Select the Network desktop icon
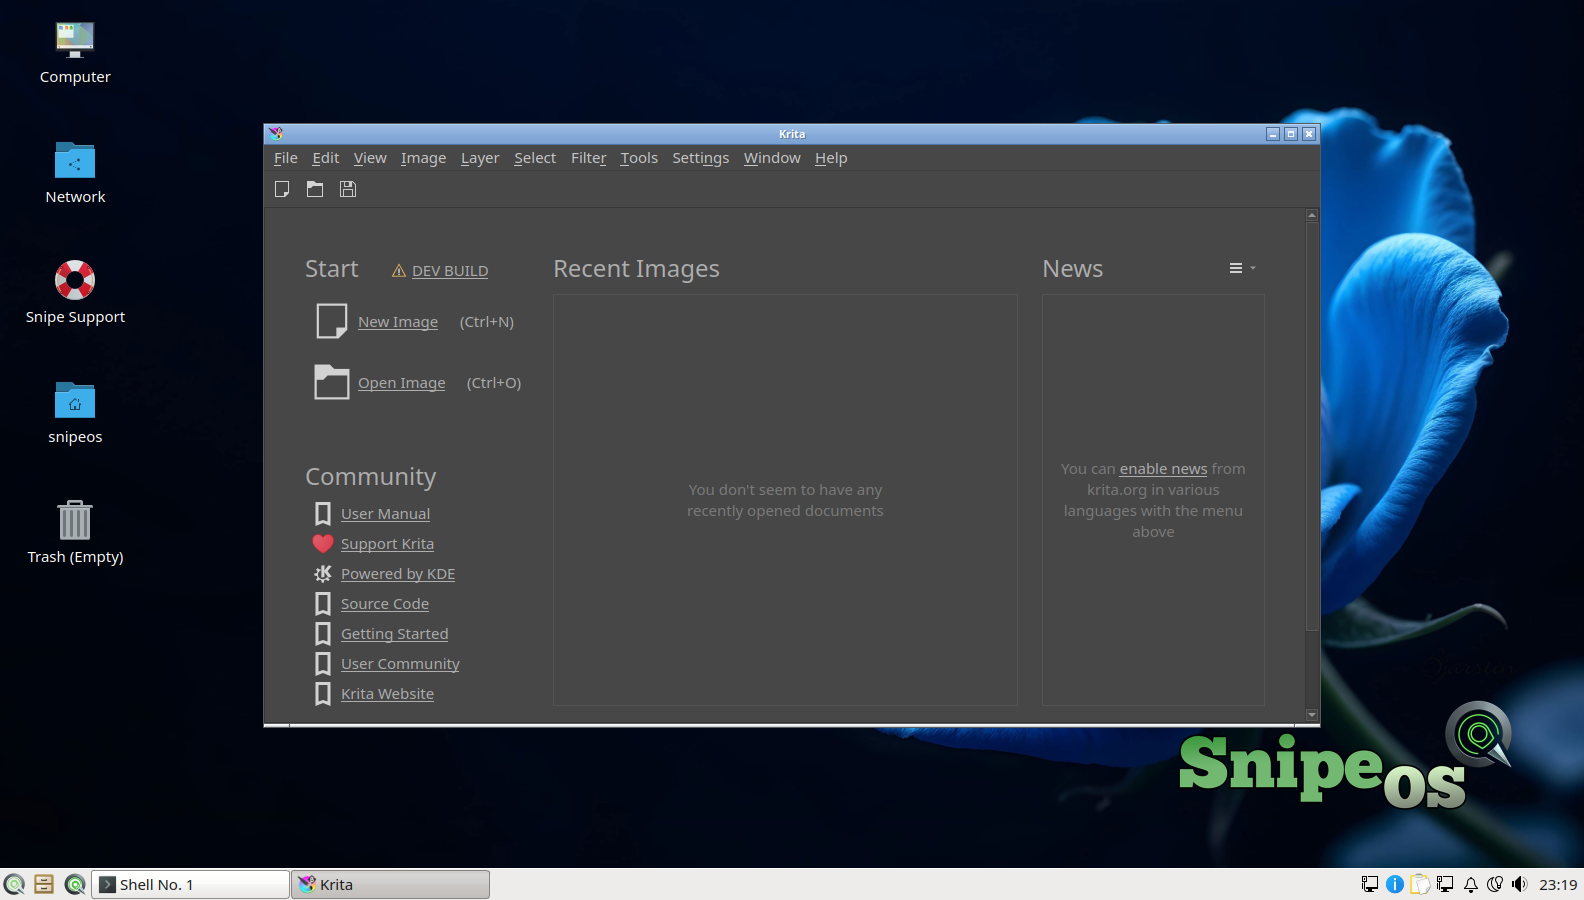Screen dimensions: 1584x900 75,174
